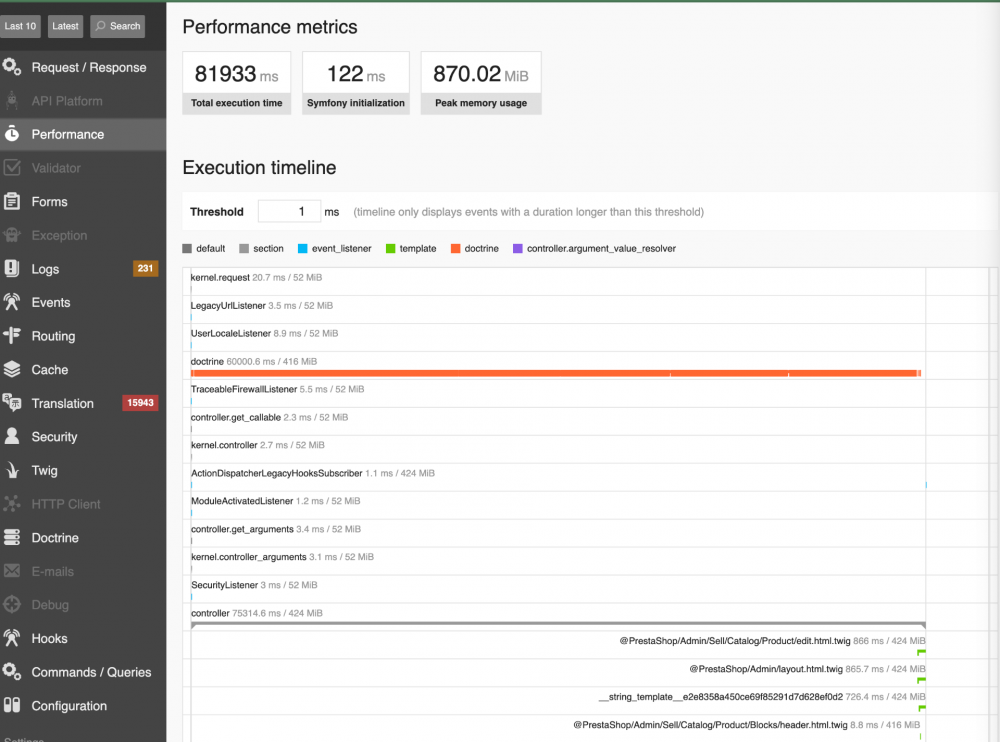Viewport: 1000px width, 742px height.
Task: Click the Latest button
Action: pos(65,26)
